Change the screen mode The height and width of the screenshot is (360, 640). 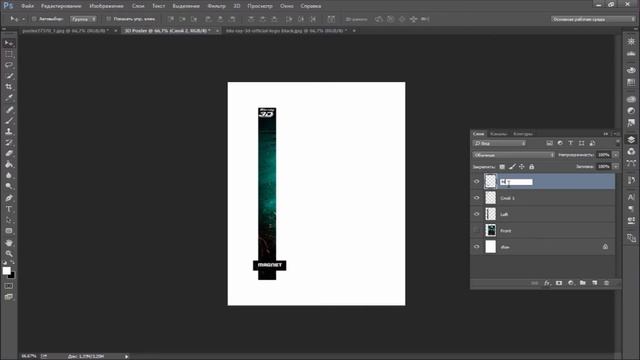click(9, 297)
